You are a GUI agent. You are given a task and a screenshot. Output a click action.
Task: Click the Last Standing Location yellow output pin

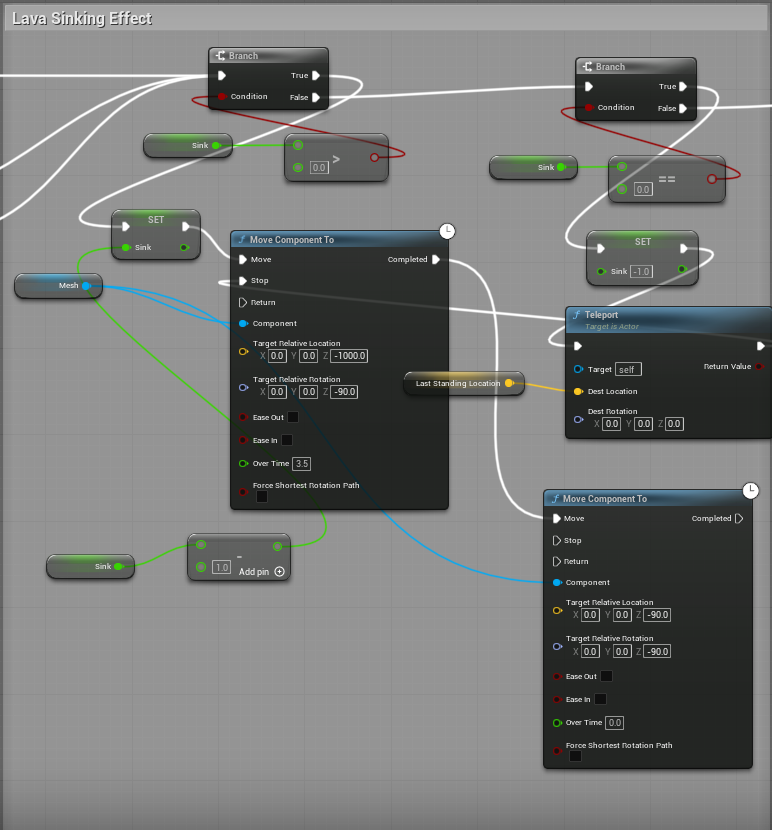pos(509,383)
